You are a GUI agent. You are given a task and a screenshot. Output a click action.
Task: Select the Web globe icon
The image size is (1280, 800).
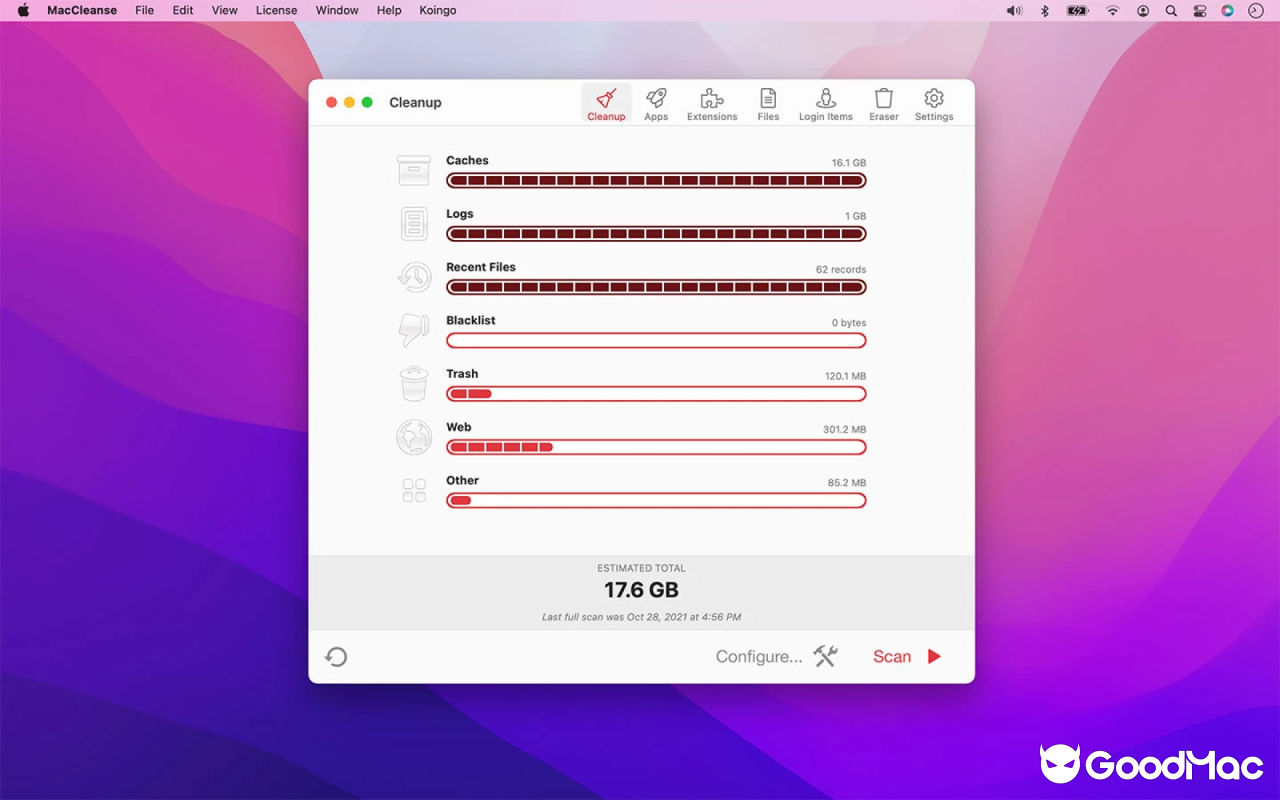coord(414,437)
